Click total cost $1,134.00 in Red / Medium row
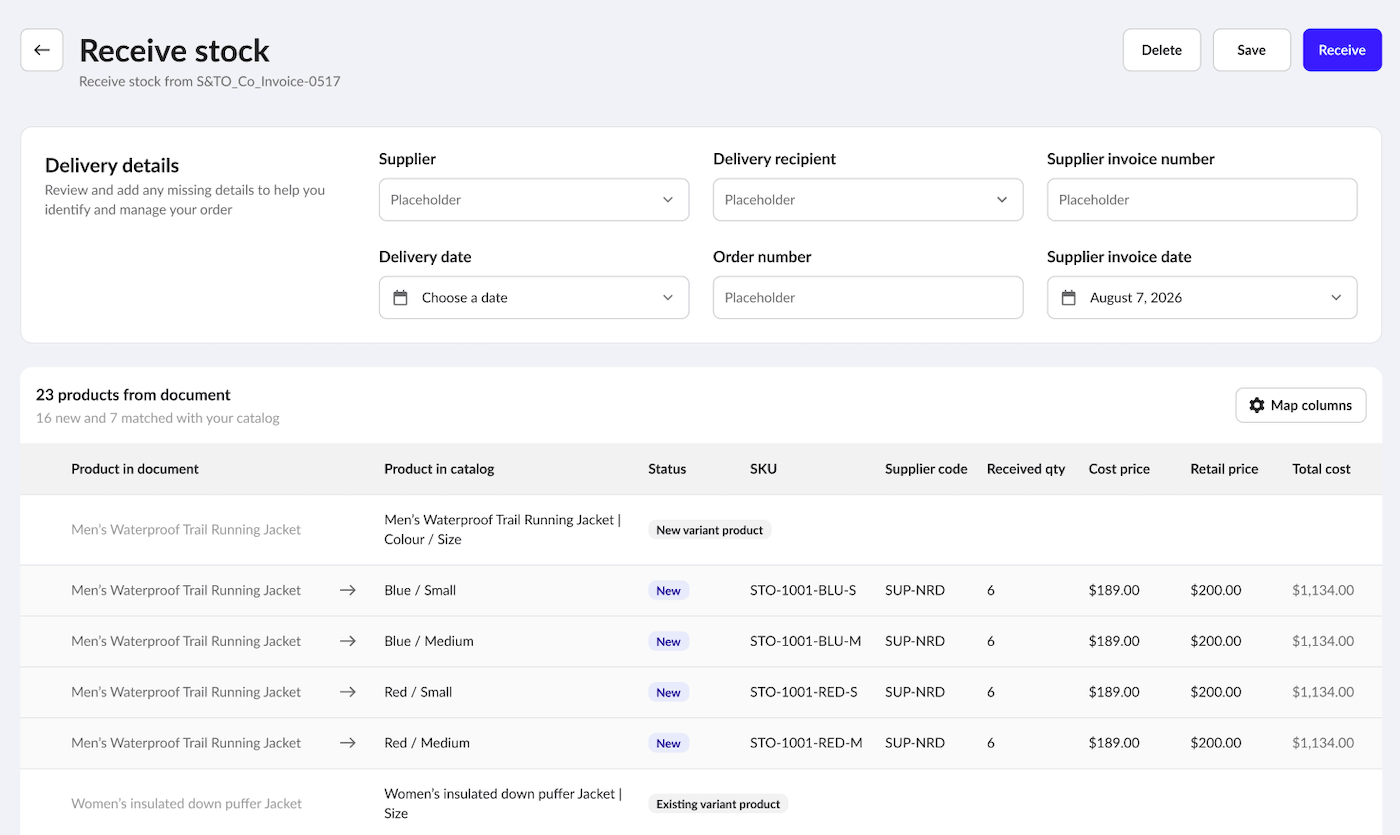This screenshot has width=1400, height=835. (x=1323, y=743)
